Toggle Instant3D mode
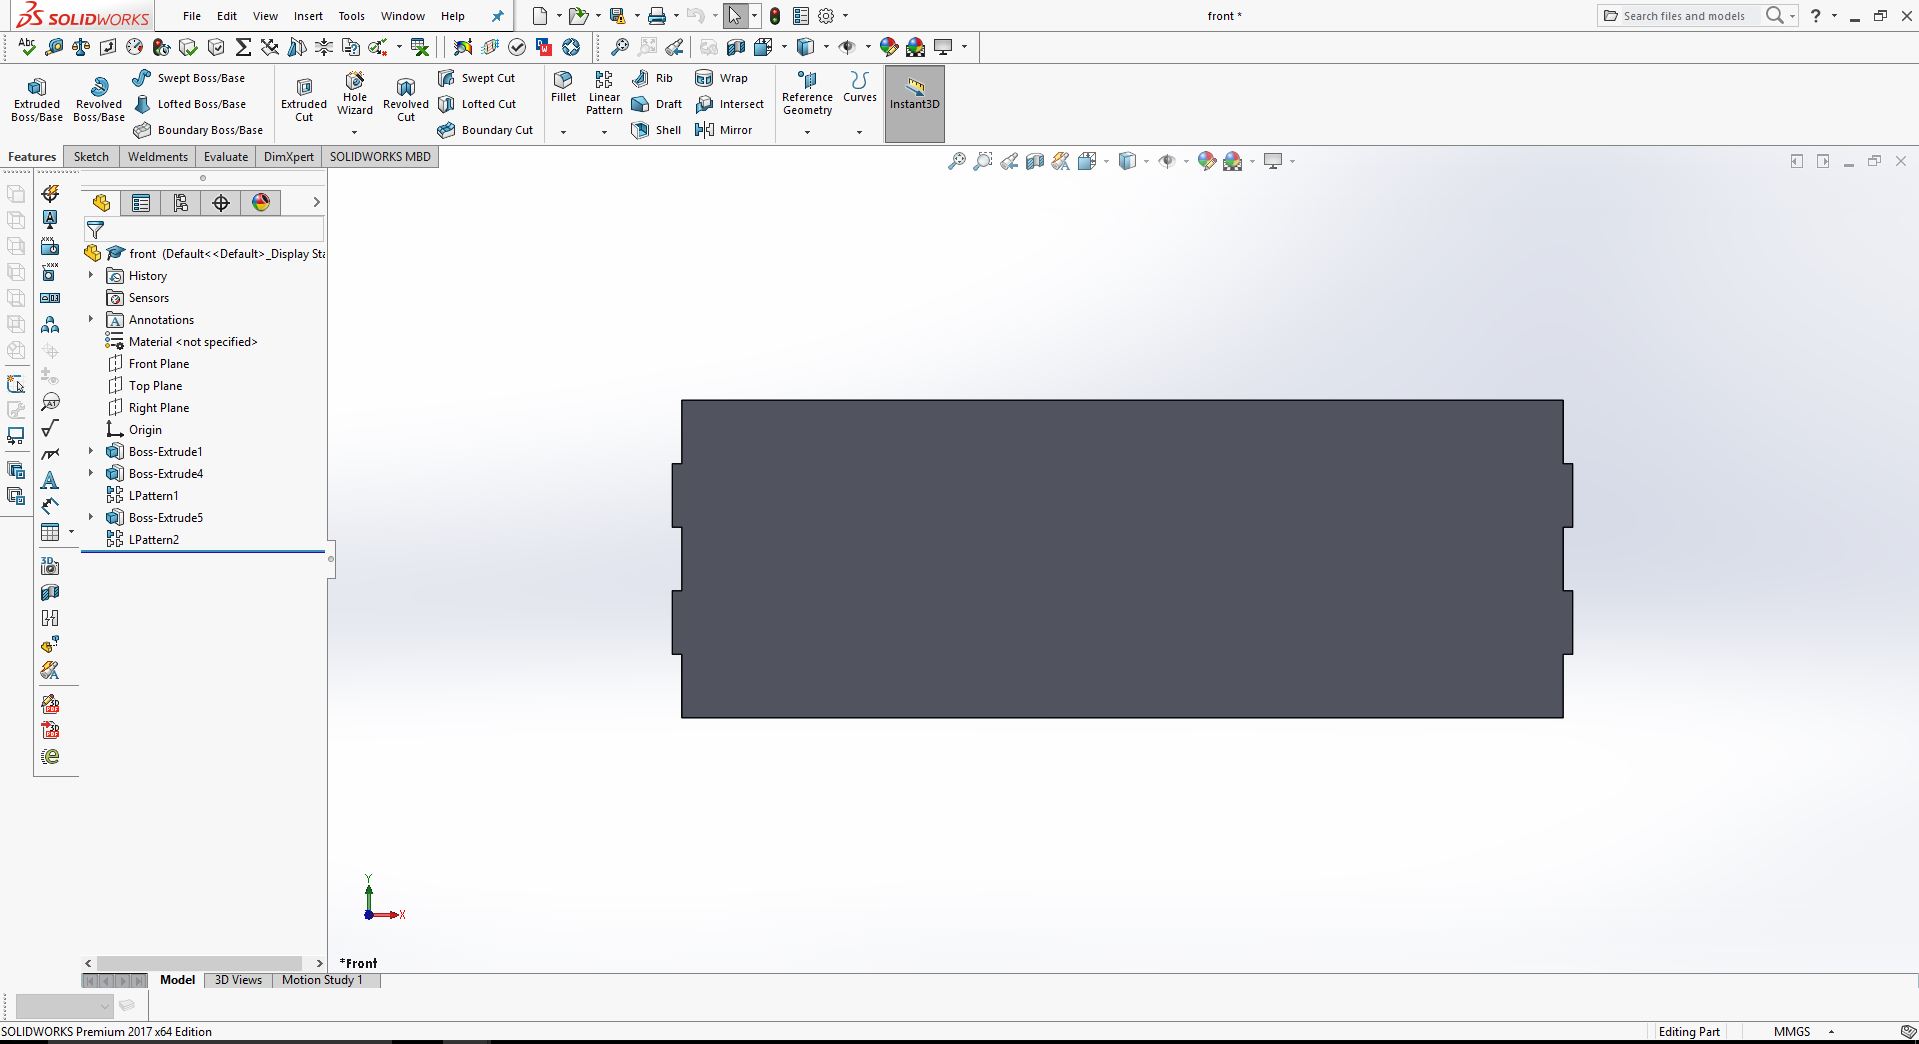The image size is (1919, 1044). click(914, 104)
